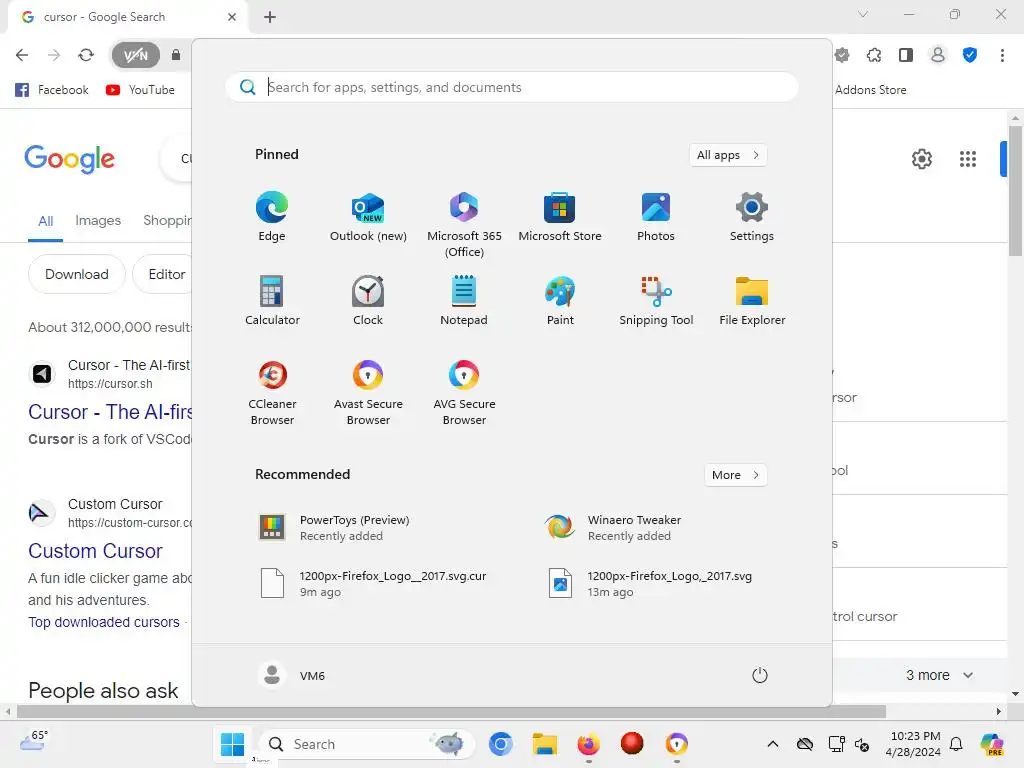
Task: Expand More recommended items
Action: [735, 475]
